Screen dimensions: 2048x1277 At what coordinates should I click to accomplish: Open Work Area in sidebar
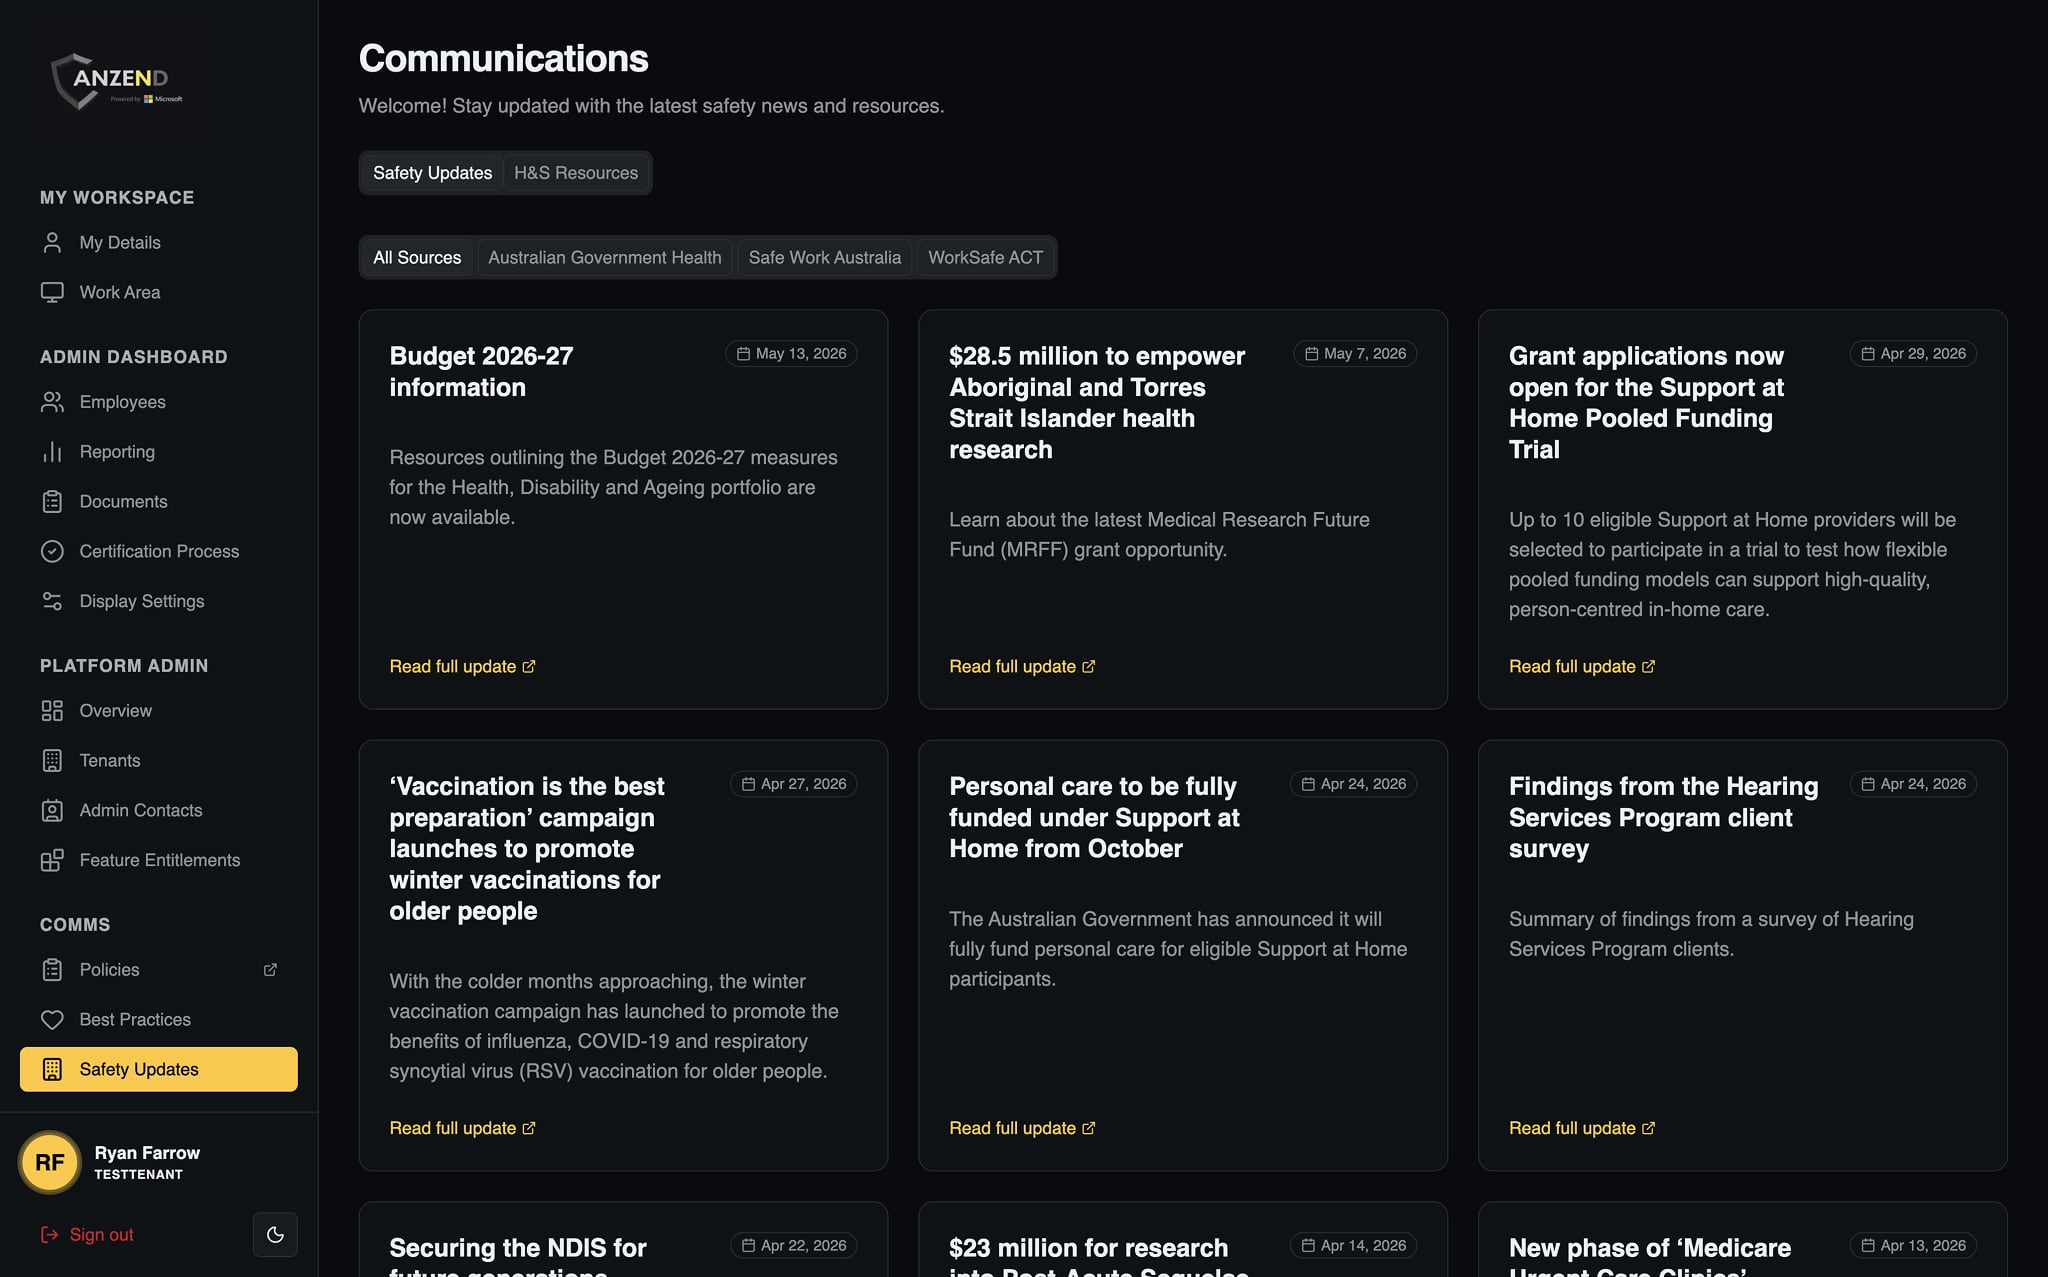pos(159,292)
